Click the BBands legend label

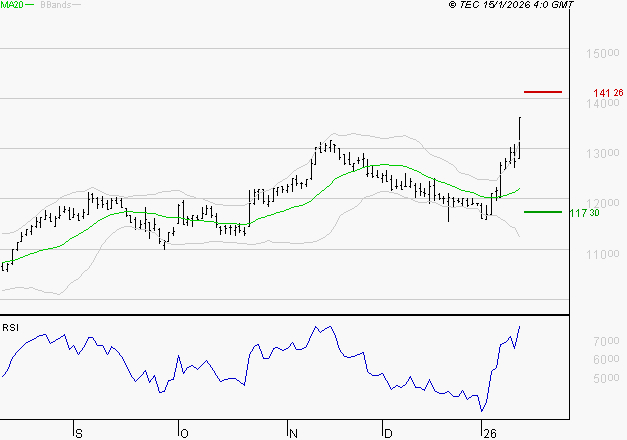tap(54, 5)
